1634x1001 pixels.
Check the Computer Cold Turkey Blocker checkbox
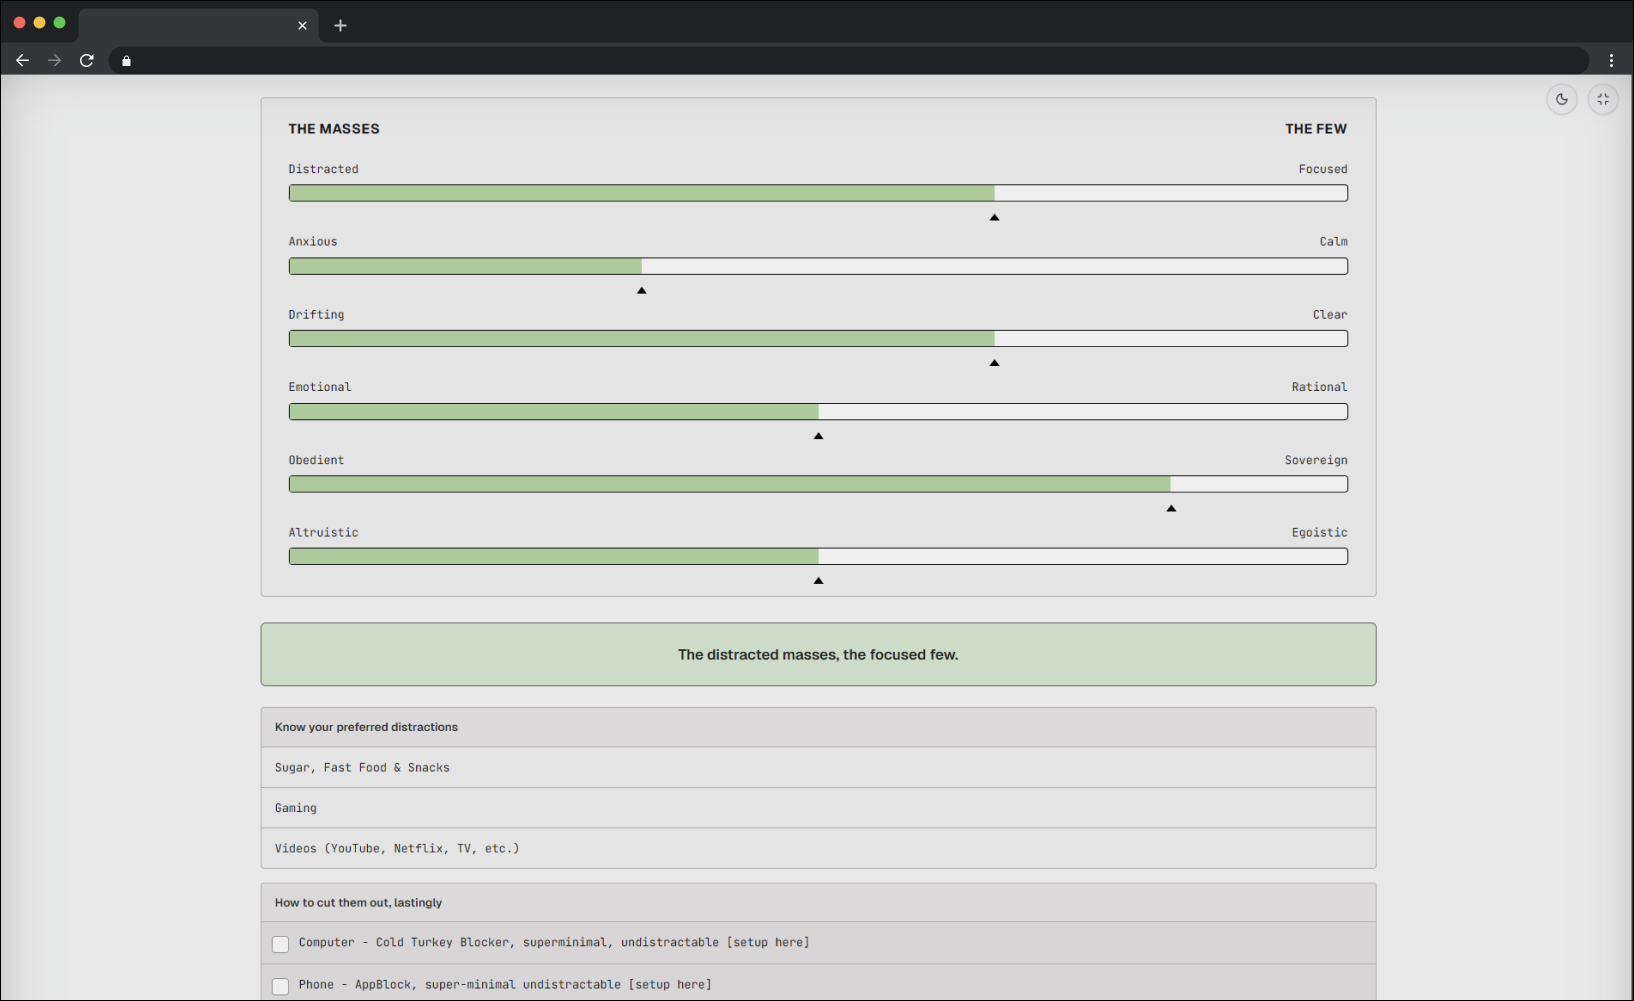(280, 944)
